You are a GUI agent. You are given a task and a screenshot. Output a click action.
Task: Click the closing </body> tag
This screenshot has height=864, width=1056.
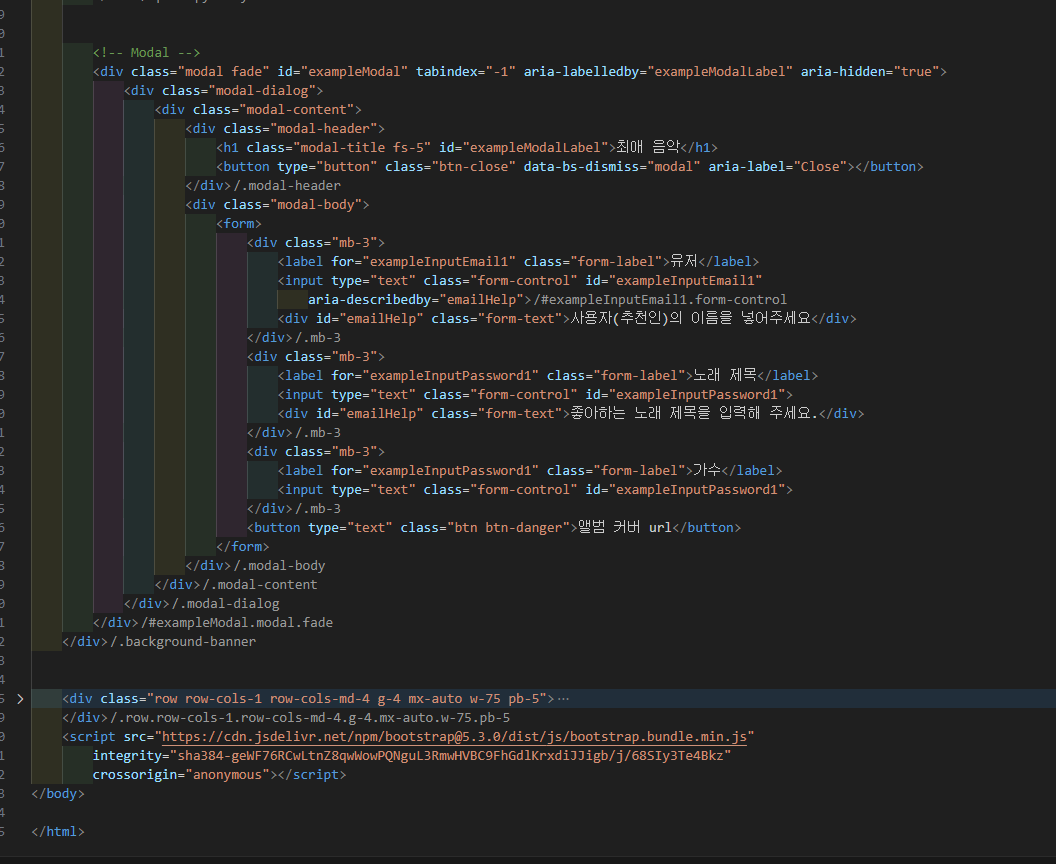58,794
